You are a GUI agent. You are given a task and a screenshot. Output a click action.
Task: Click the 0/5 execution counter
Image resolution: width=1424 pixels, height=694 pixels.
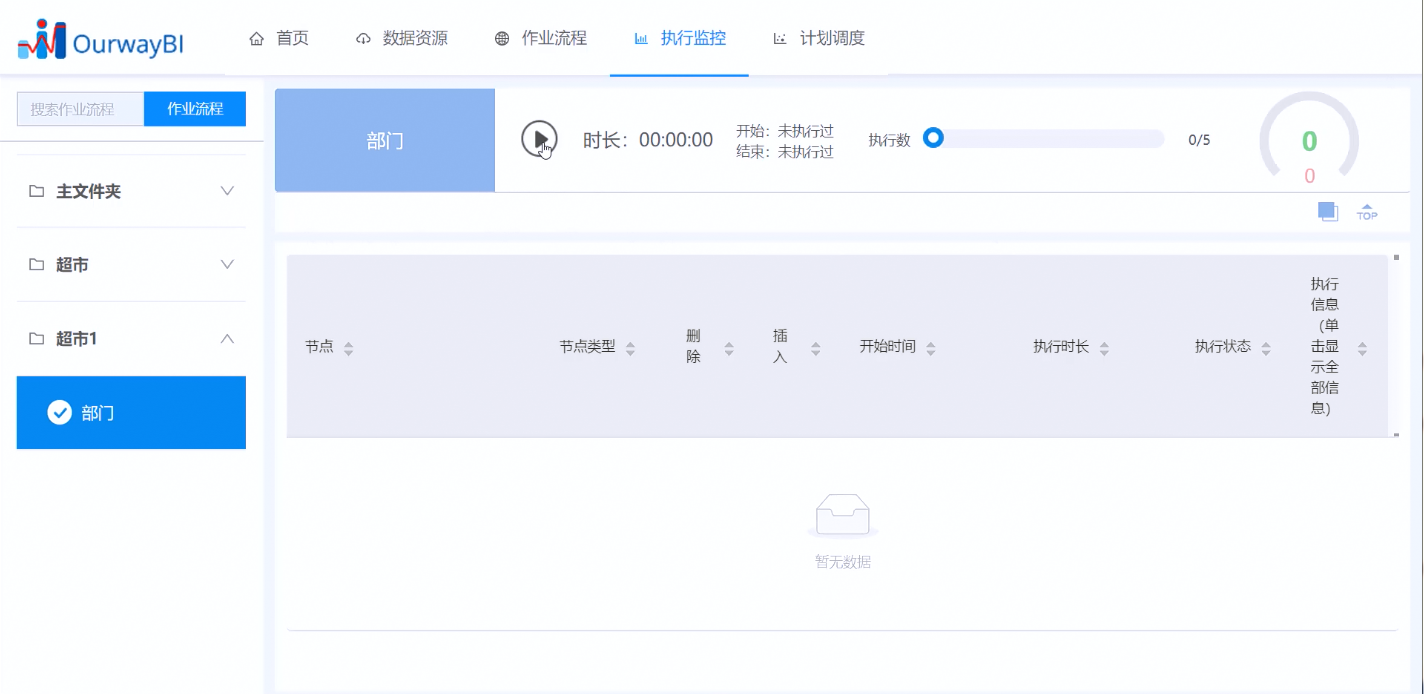1199,140
